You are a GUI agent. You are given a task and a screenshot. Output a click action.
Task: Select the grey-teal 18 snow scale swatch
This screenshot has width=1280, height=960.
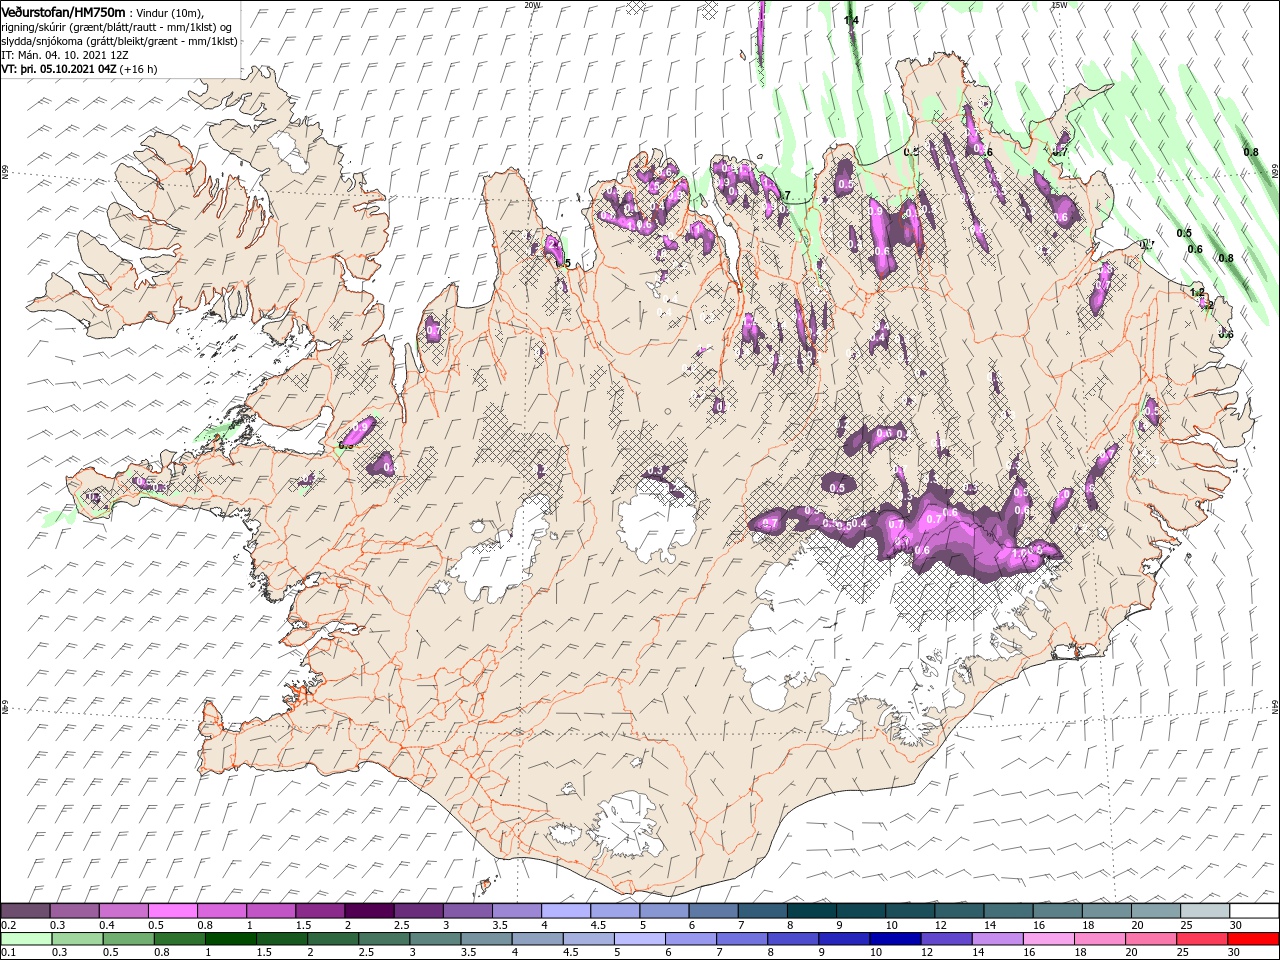tap(1106, 910)
